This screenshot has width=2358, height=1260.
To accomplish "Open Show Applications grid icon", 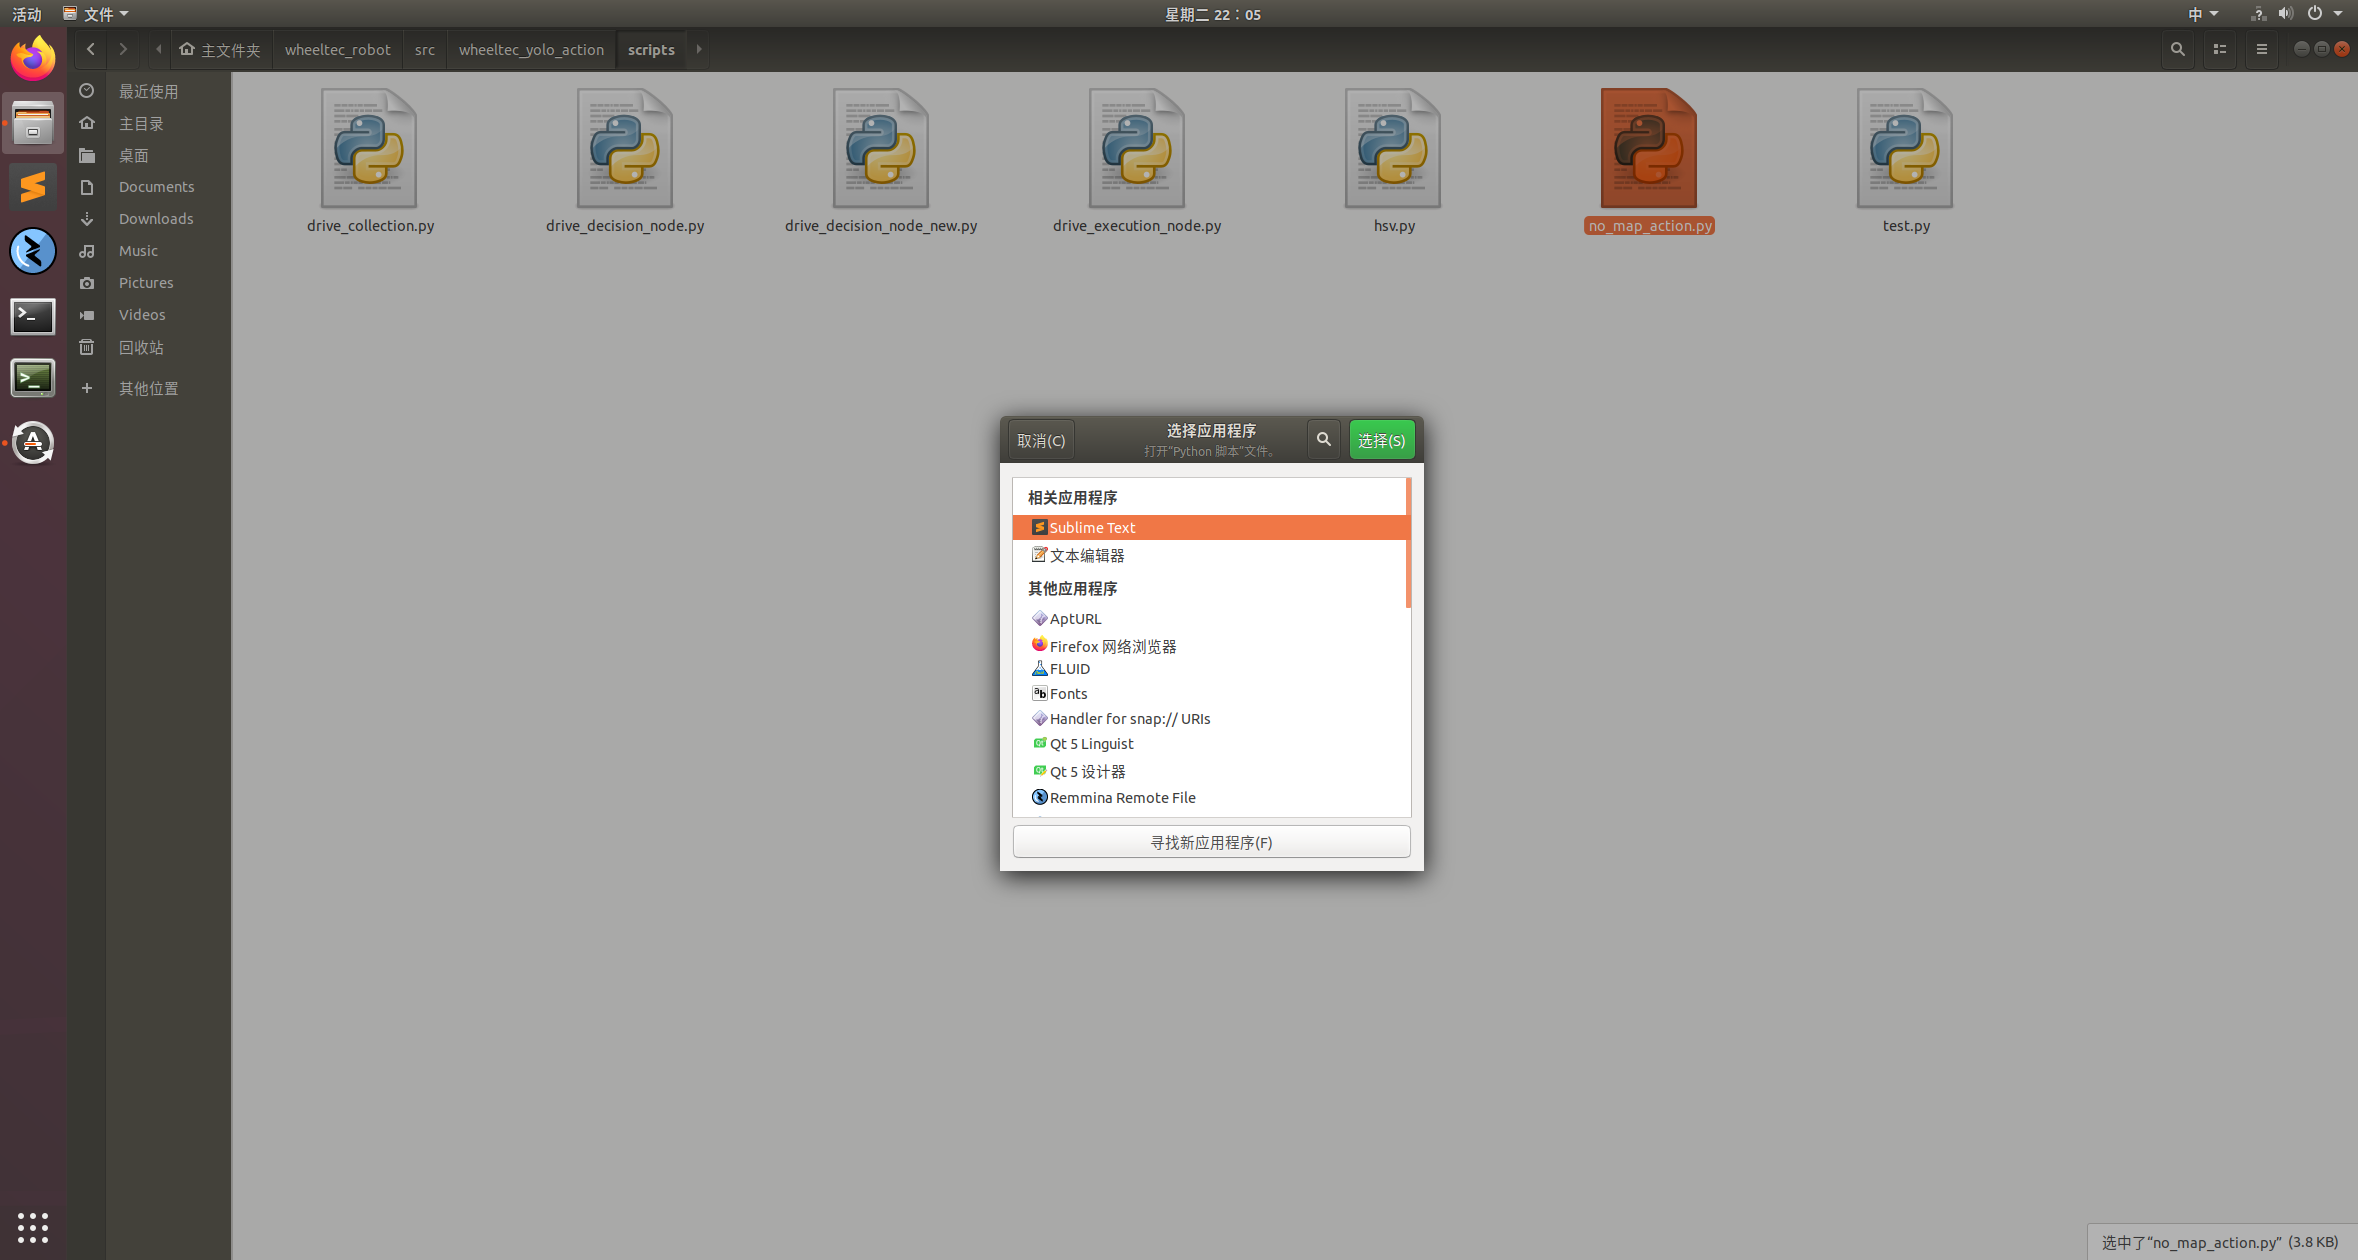I will point(33,1226).
